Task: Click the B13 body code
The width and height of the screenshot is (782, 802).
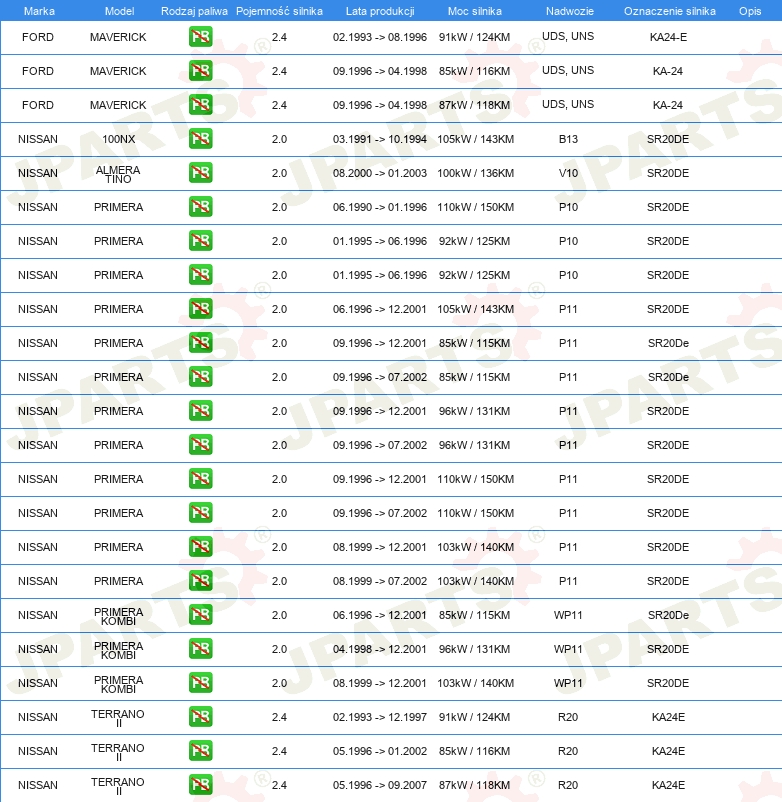Action: pos(568,139)
